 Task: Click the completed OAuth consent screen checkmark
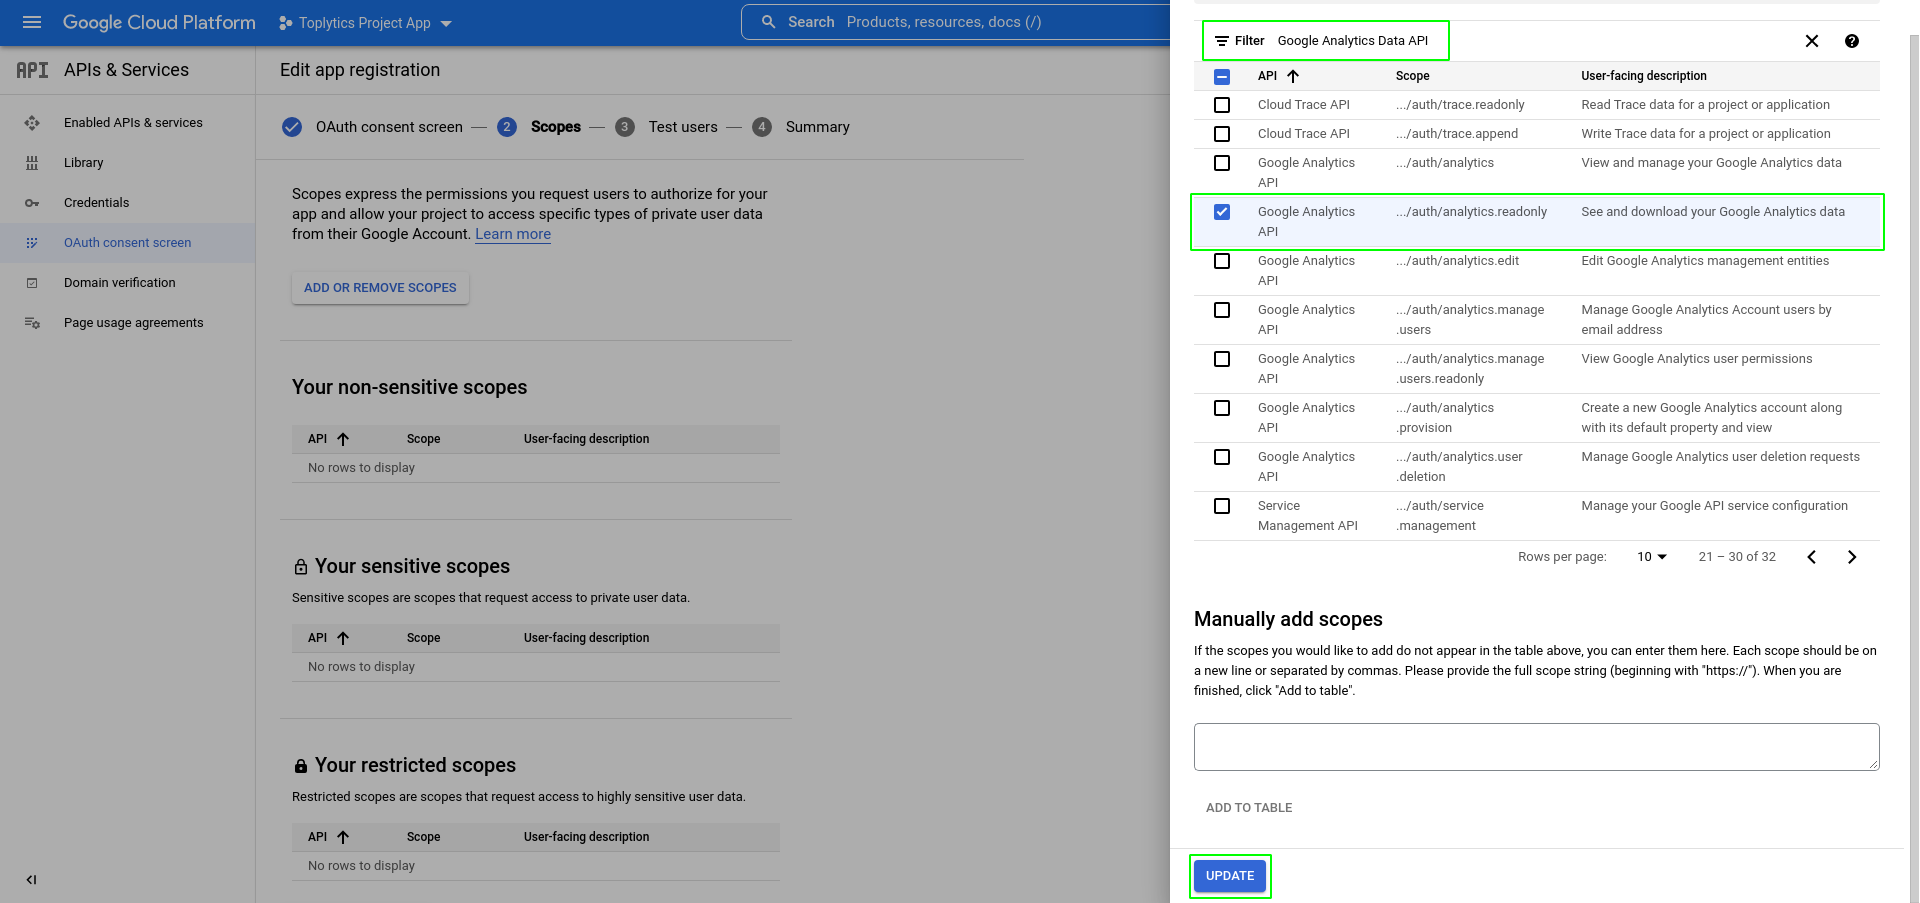pyautogui.click(x=292, y=127)
